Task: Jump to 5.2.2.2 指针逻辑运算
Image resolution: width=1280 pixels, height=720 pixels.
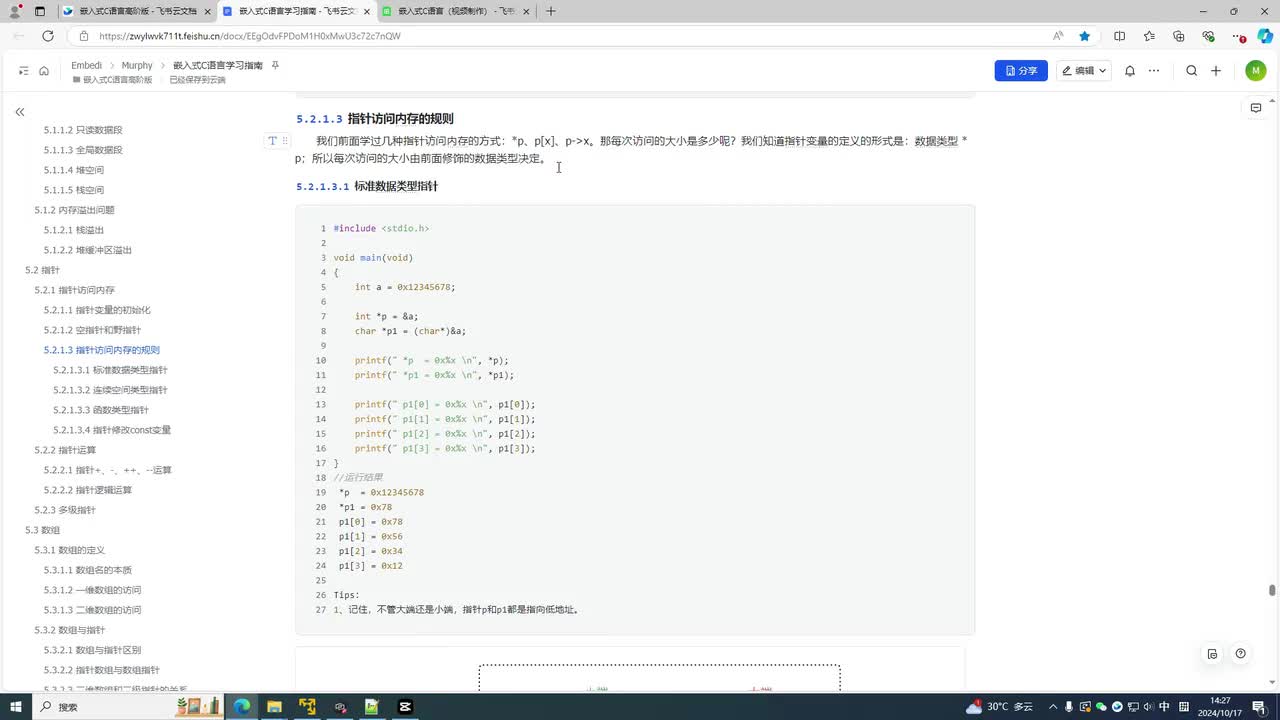Action: point(88,490)
